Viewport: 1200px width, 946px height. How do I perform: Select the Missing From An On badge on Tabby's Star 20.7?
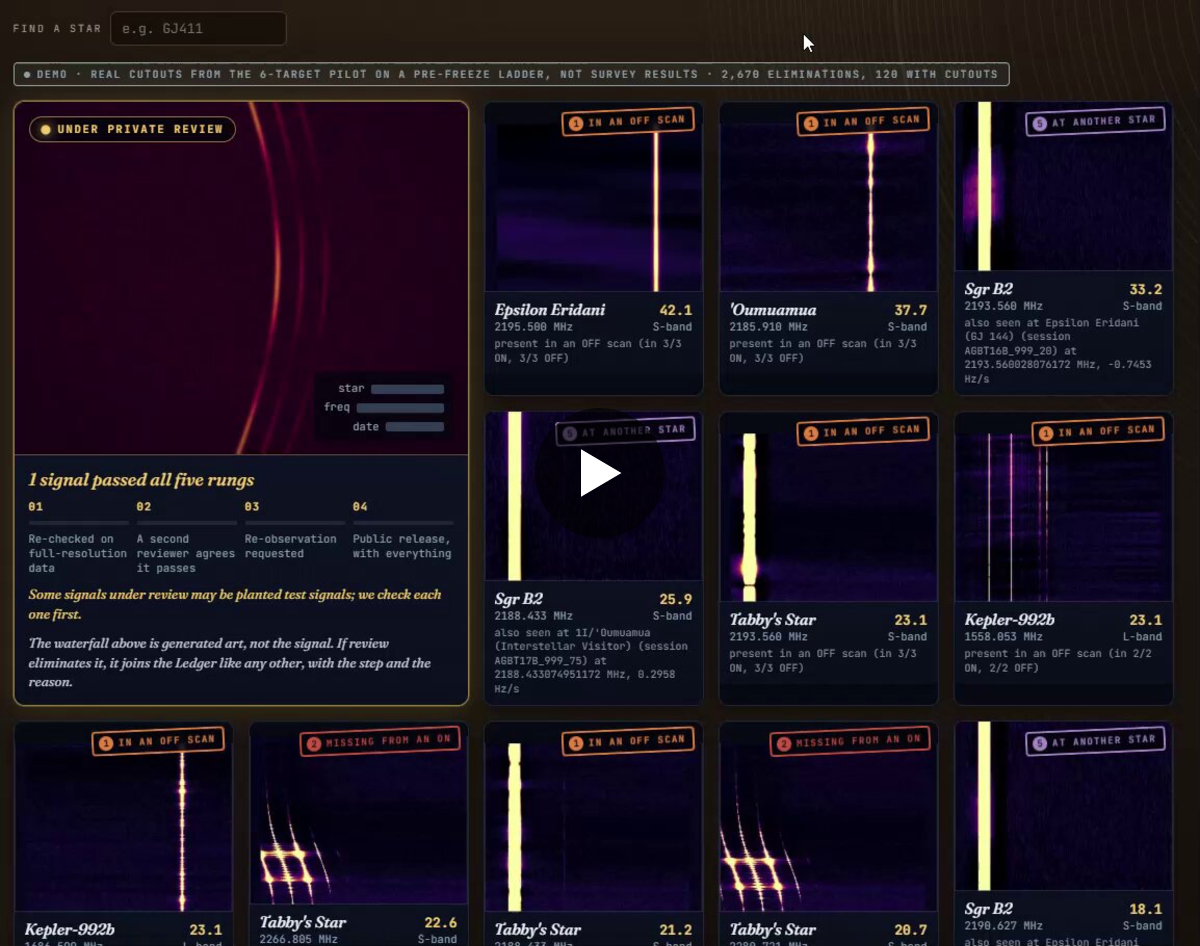pos(849,742)
